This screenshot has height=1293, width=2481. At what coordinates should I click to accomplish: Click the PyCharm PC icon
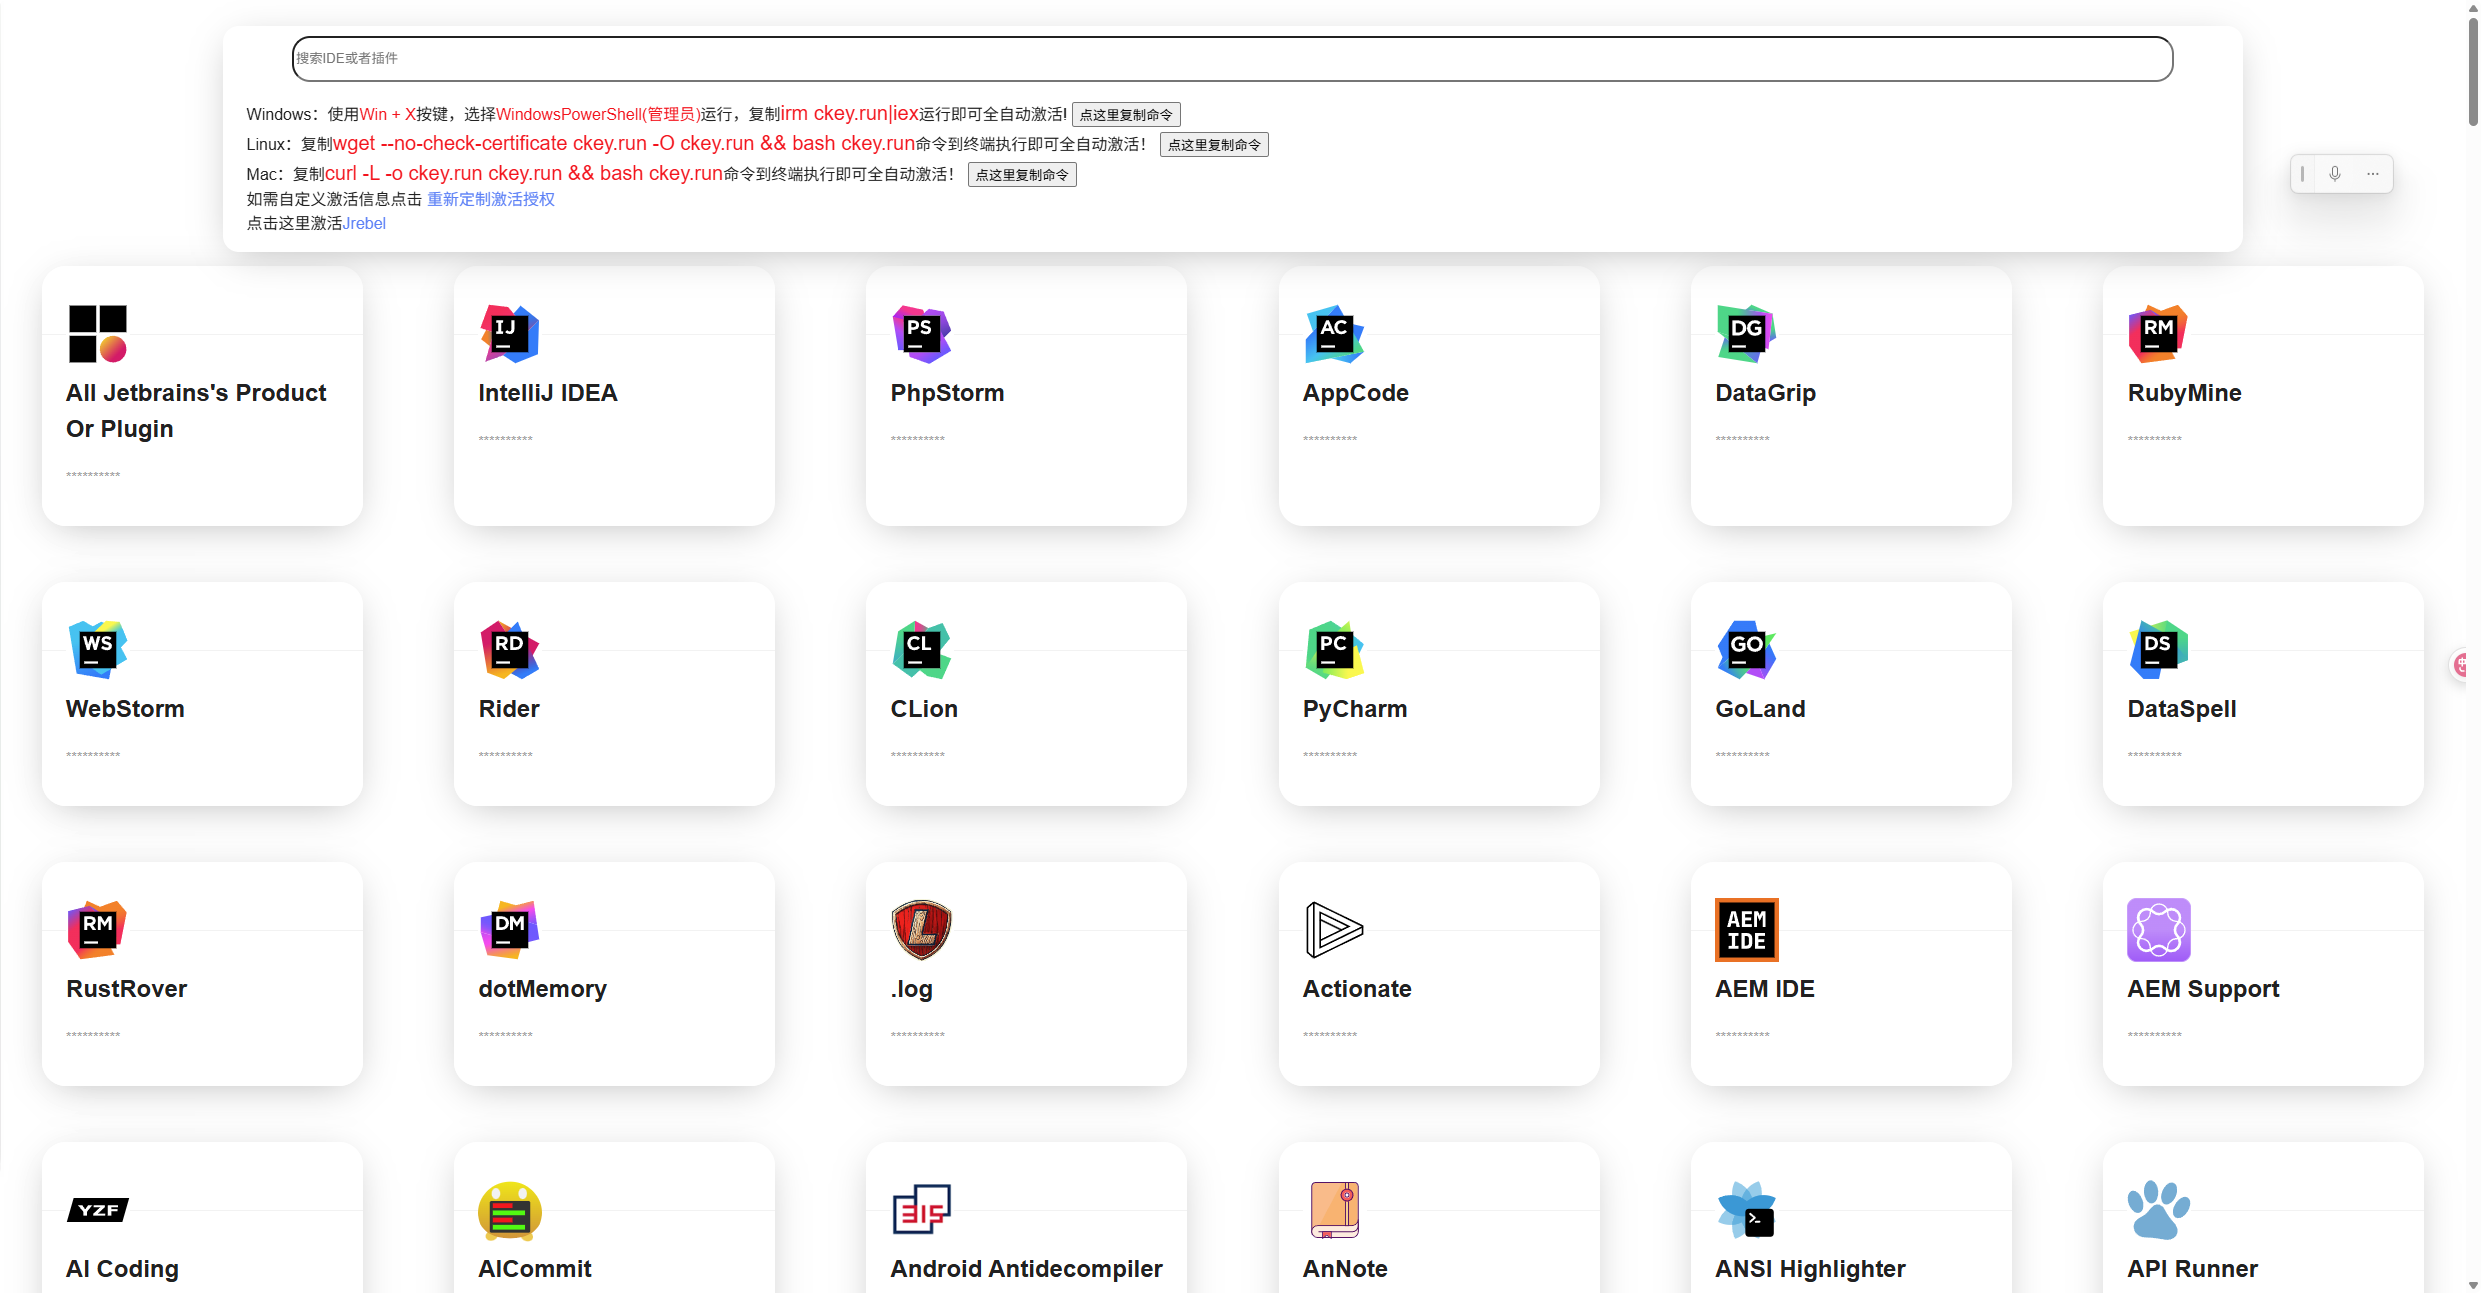coord(1335,650)
